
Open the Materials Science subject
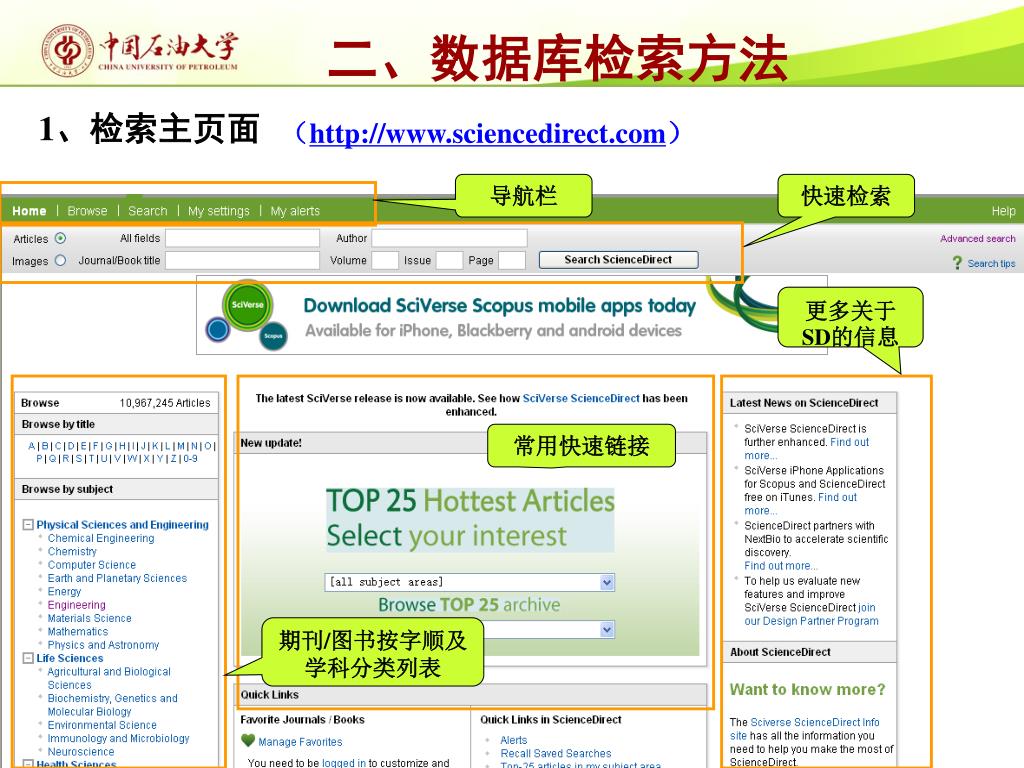pyautogui.click(x=89, y=618)
